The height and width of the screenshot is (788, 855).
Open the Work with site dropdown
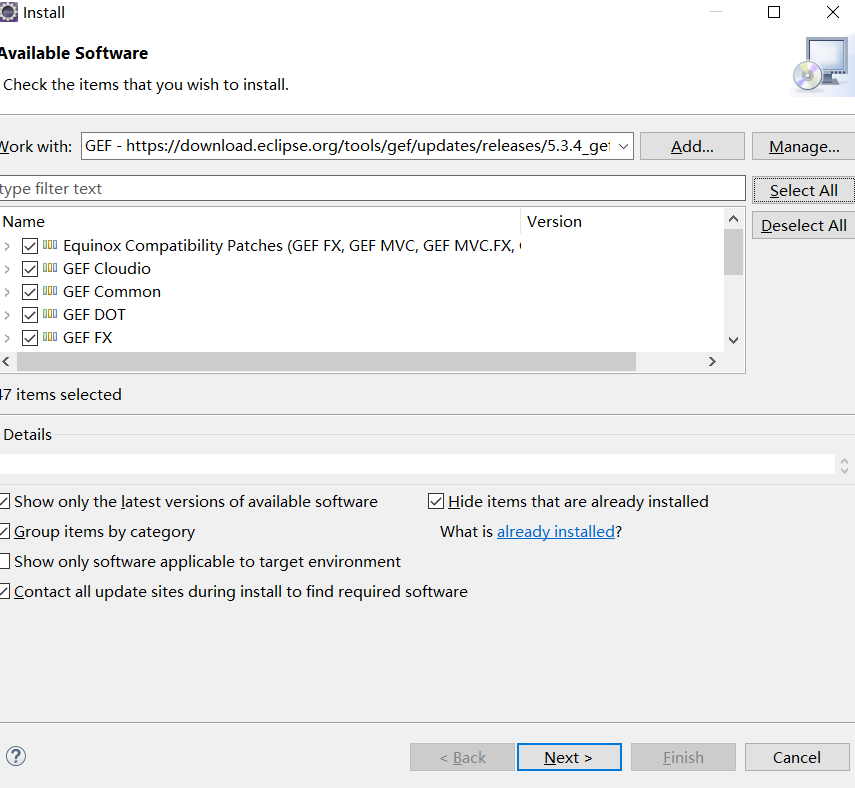coord(623,146)
